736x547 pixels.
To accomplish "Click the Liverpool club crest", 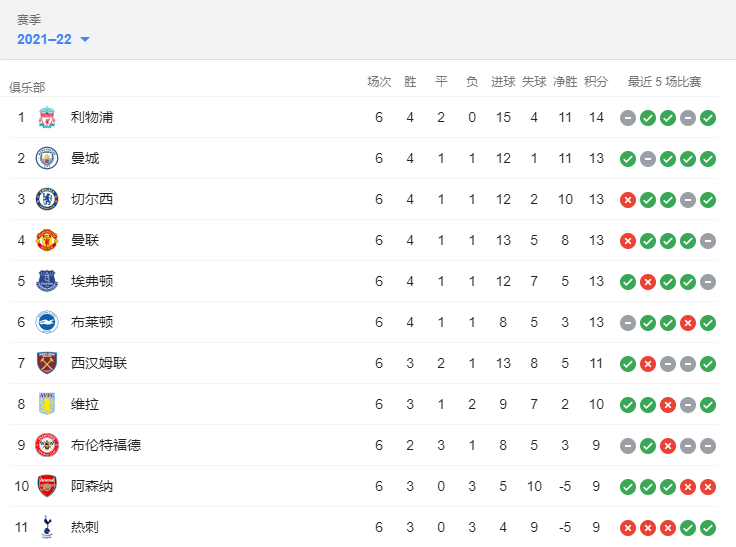I will [x=47, y=117].
